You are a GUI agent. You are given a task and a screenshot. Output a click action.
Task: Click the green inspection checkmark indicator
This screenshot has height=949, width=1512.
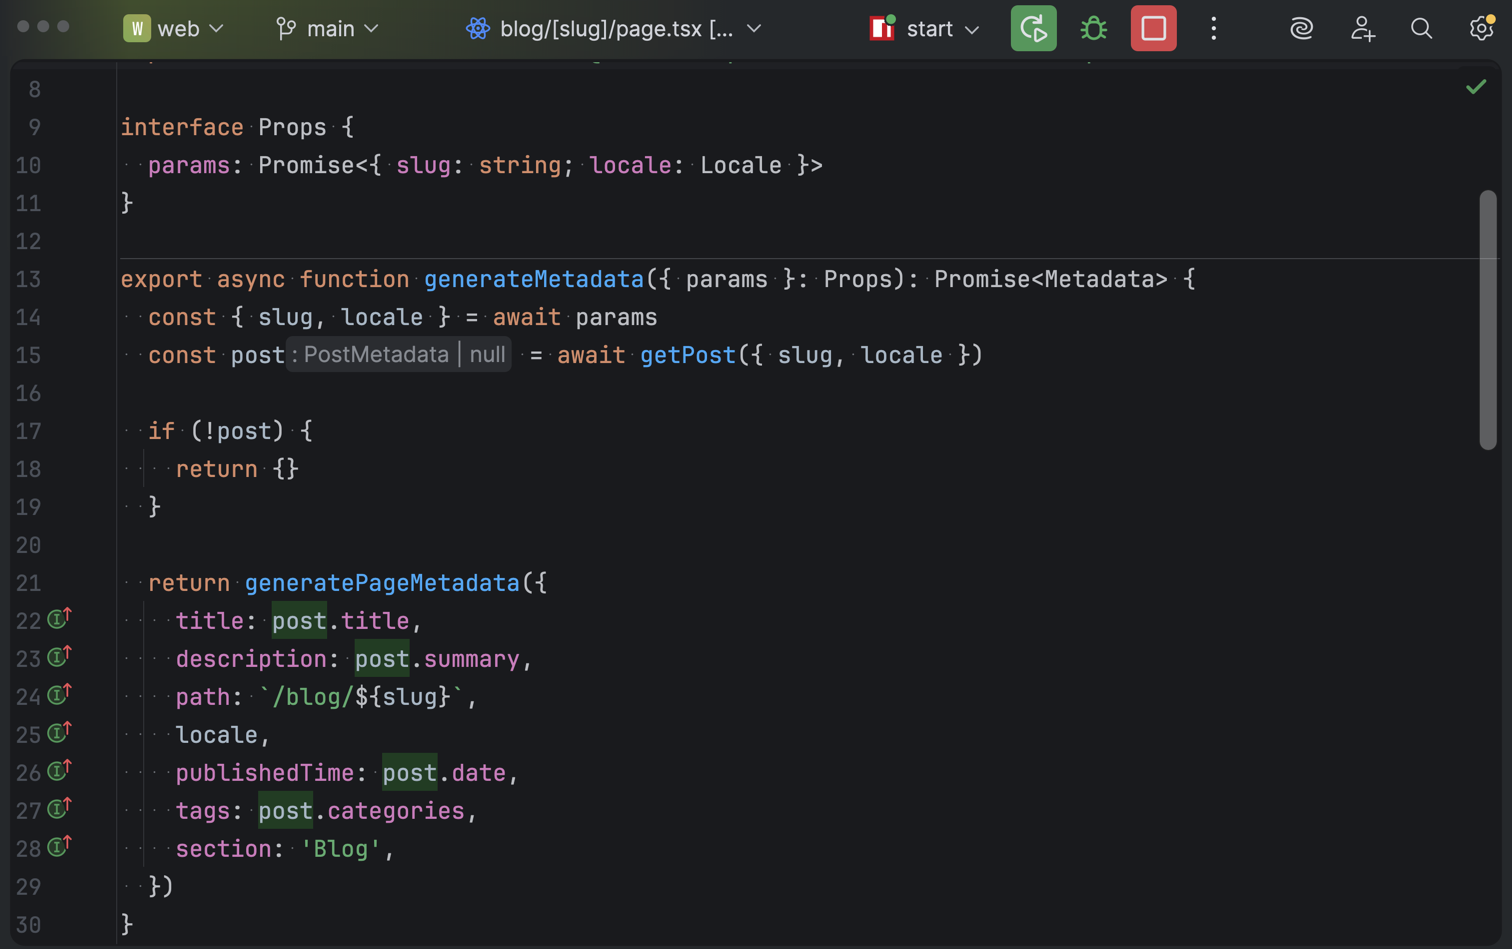pyautogui.click(x=1475, y=88)
